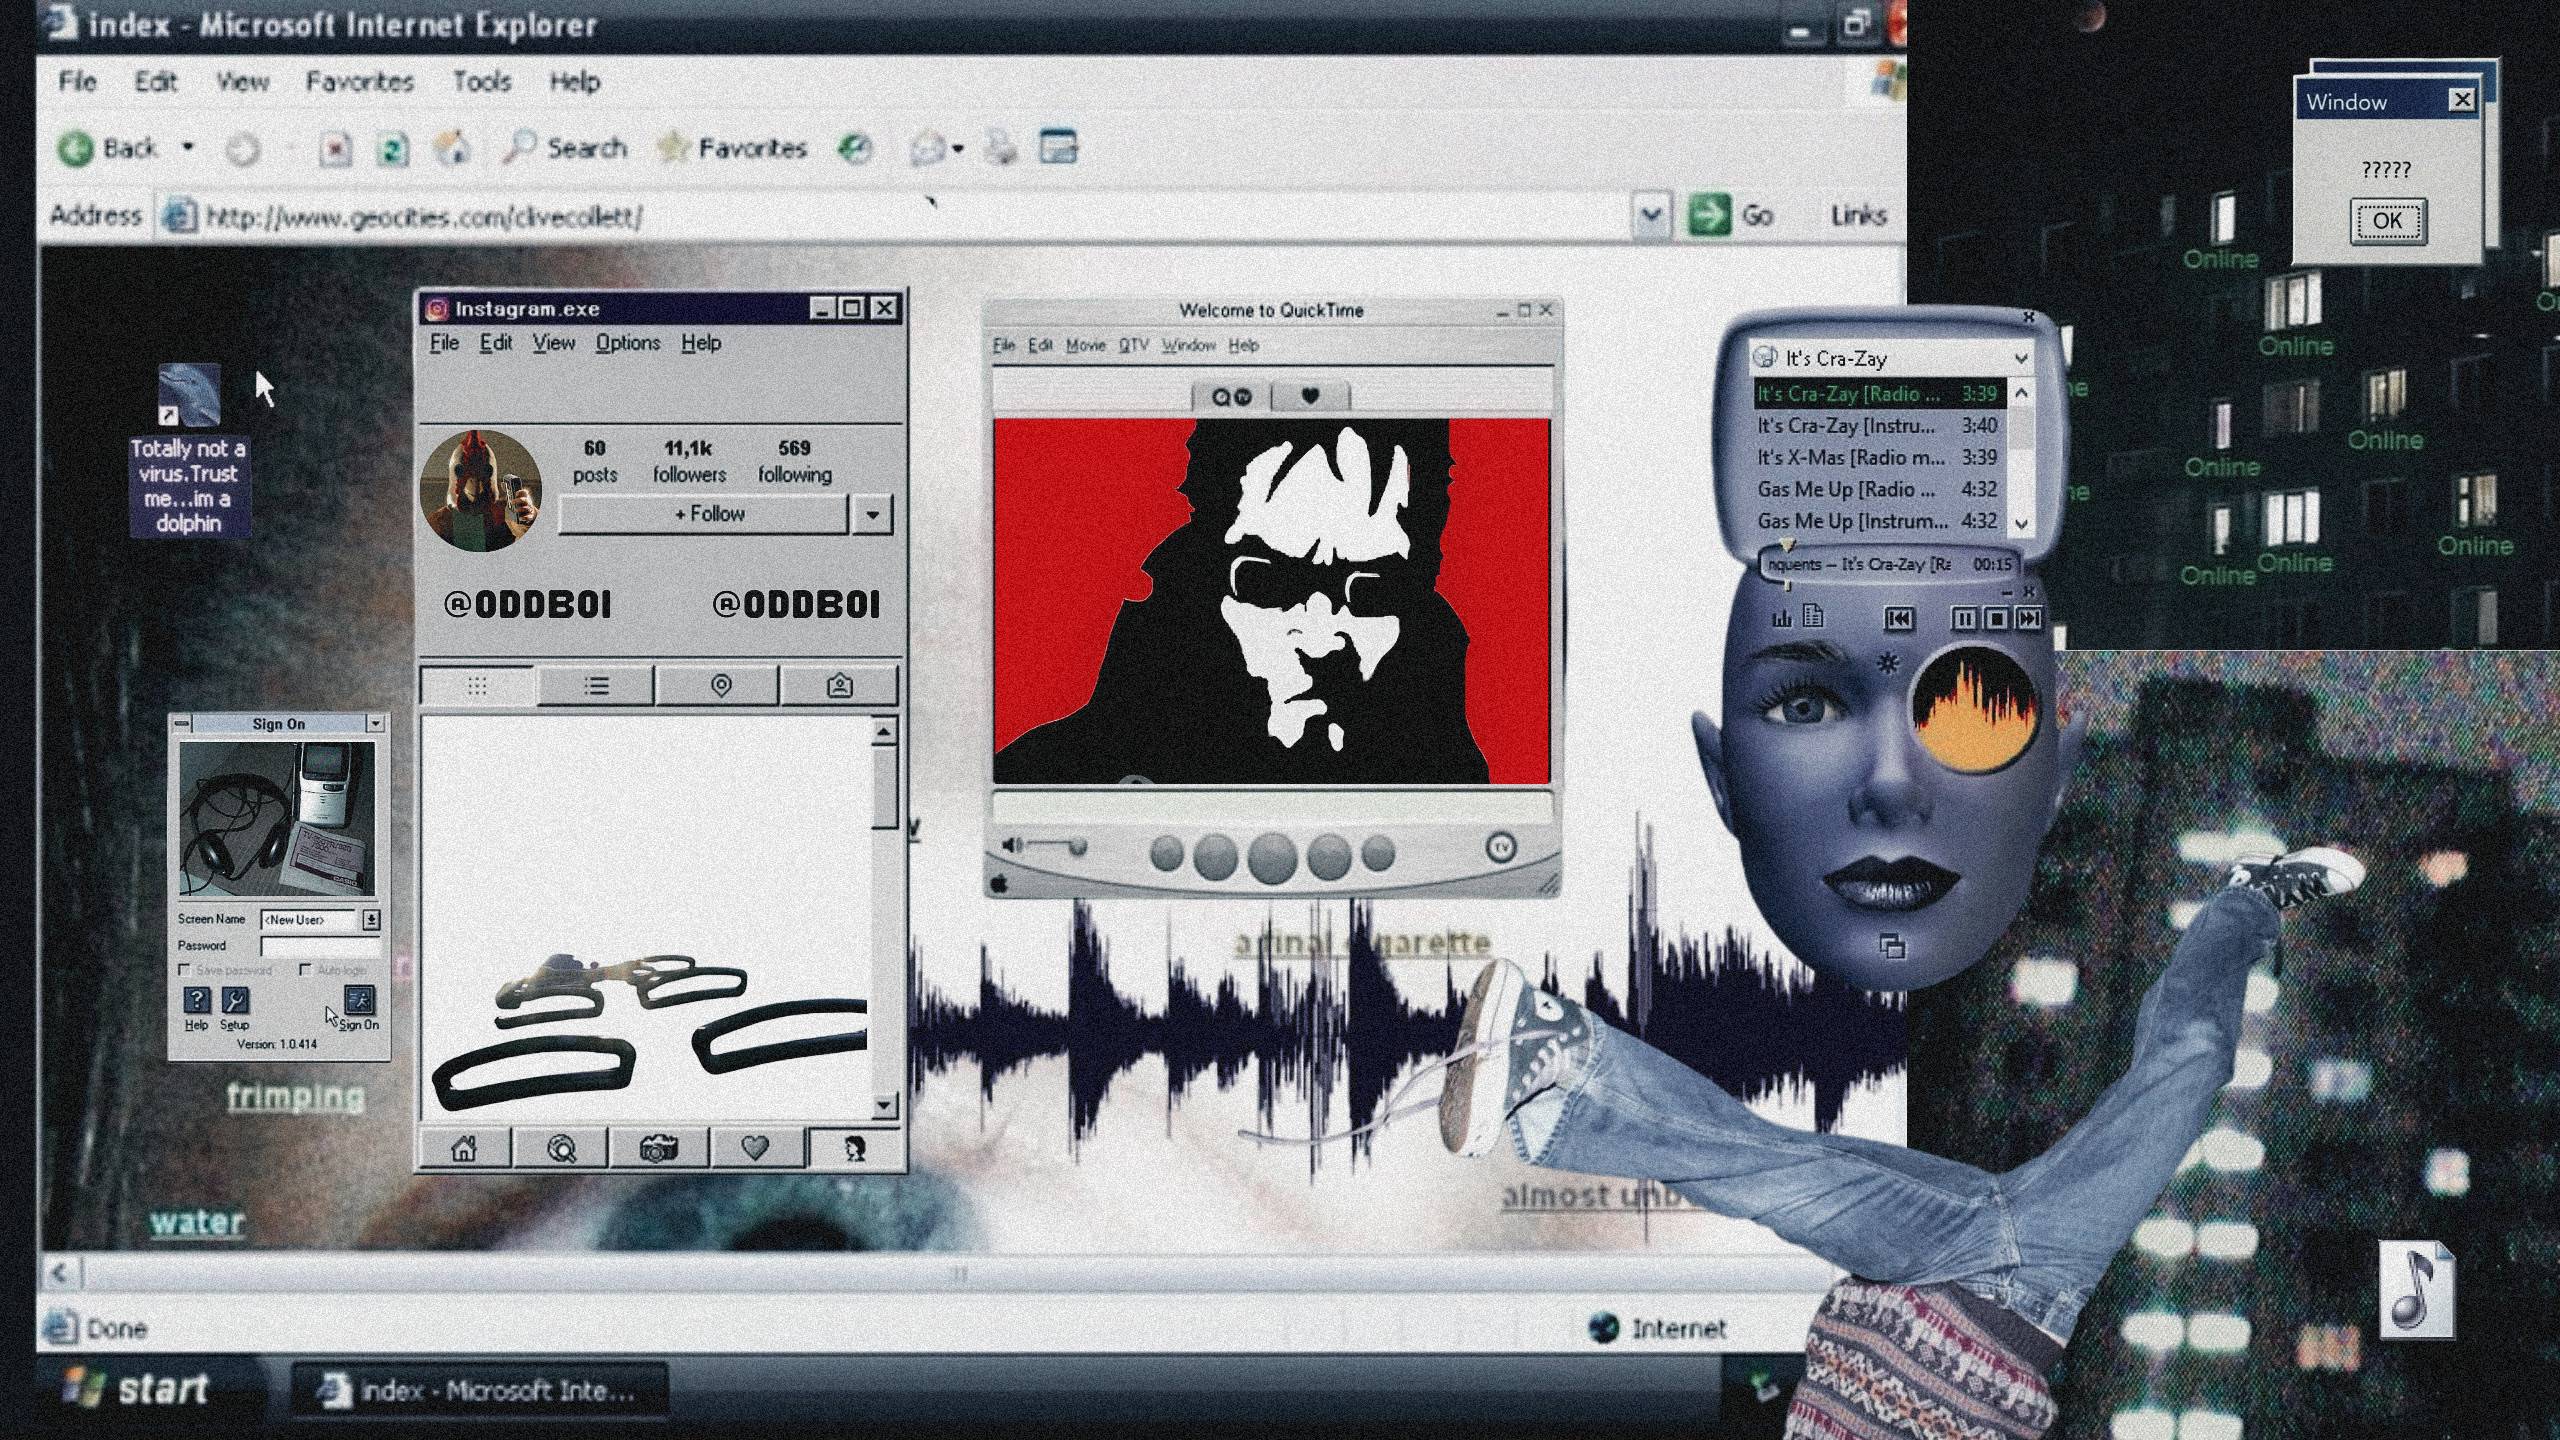Open the QTV menu in QuickTime
Screen dimensions: 2560x1440
tap(1133, 345)
